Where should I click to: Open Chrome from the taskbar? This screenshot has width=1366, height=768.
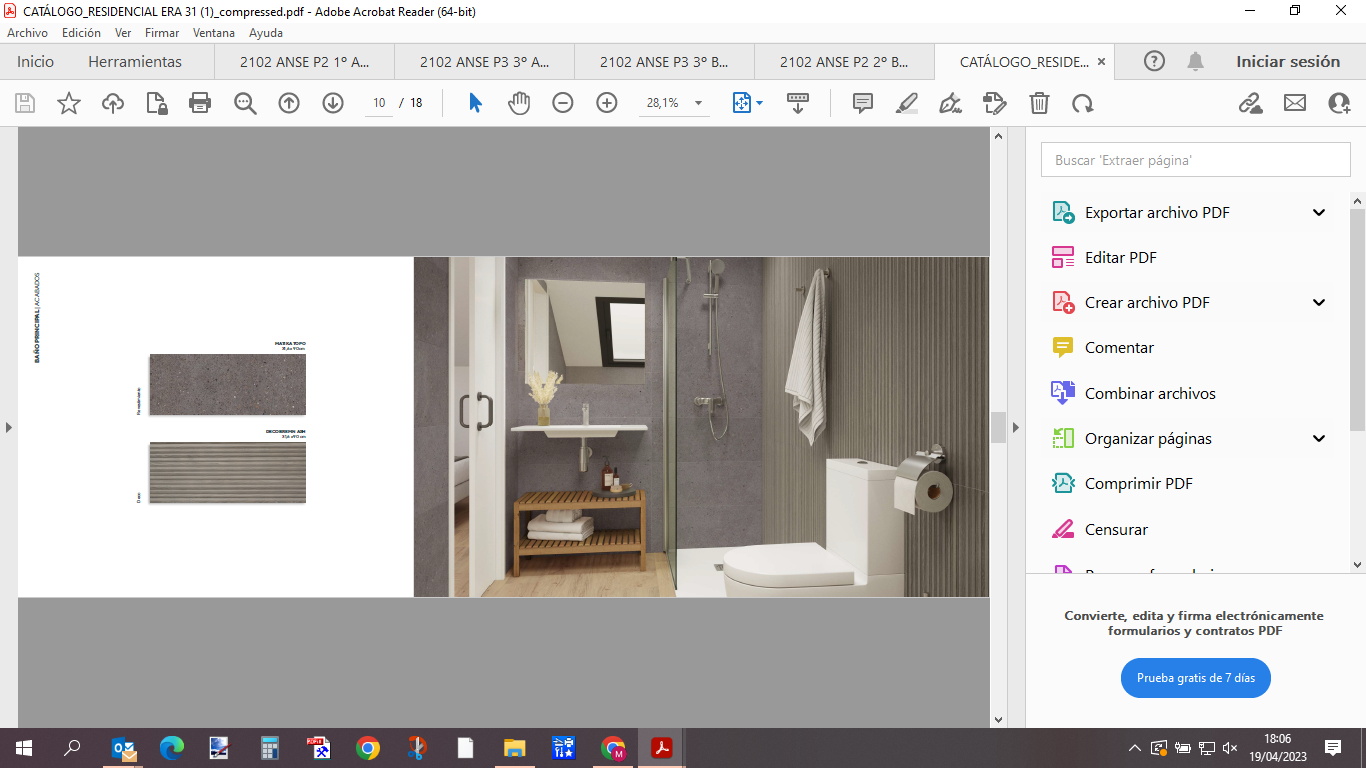(x=368, y=748)
